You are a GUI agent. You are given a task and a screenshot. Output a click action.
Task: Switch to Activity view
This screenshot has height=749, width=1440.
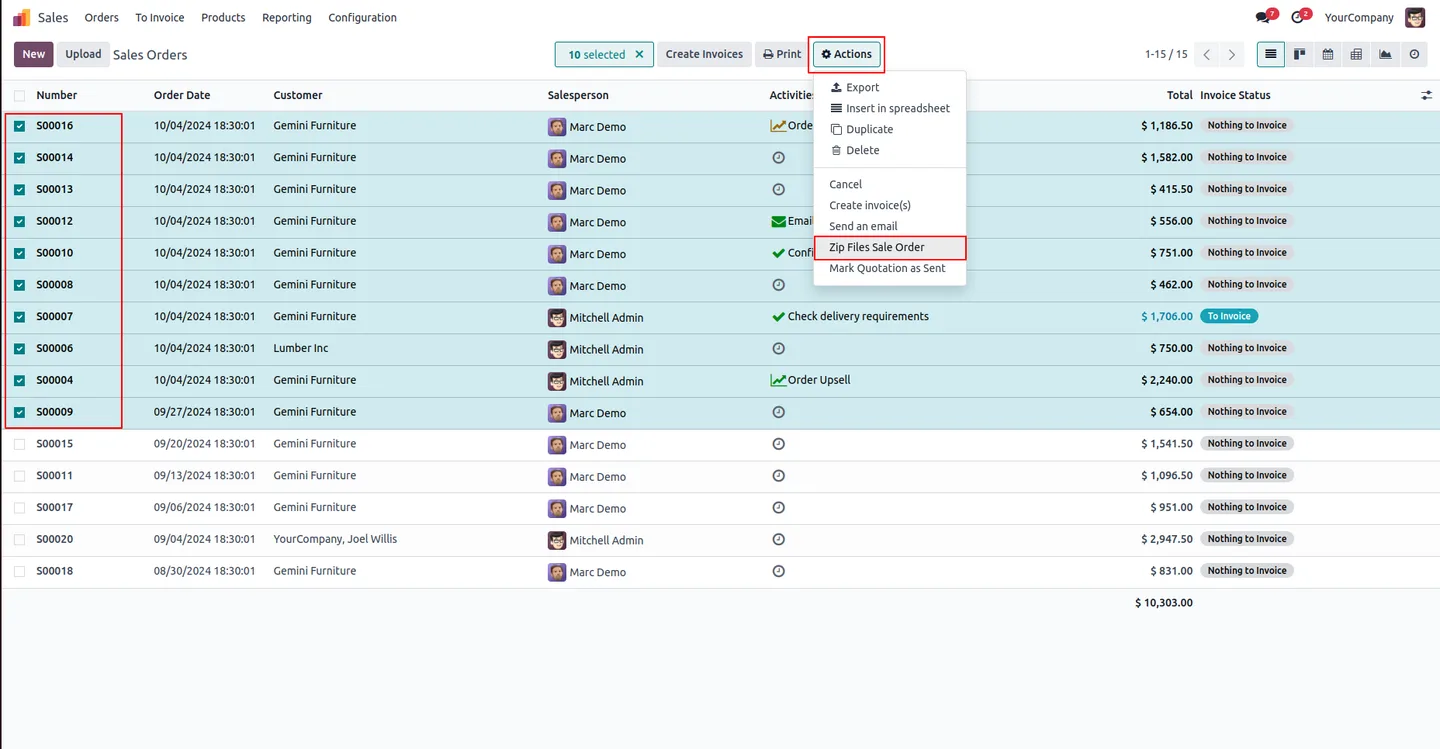point(1414,54)
